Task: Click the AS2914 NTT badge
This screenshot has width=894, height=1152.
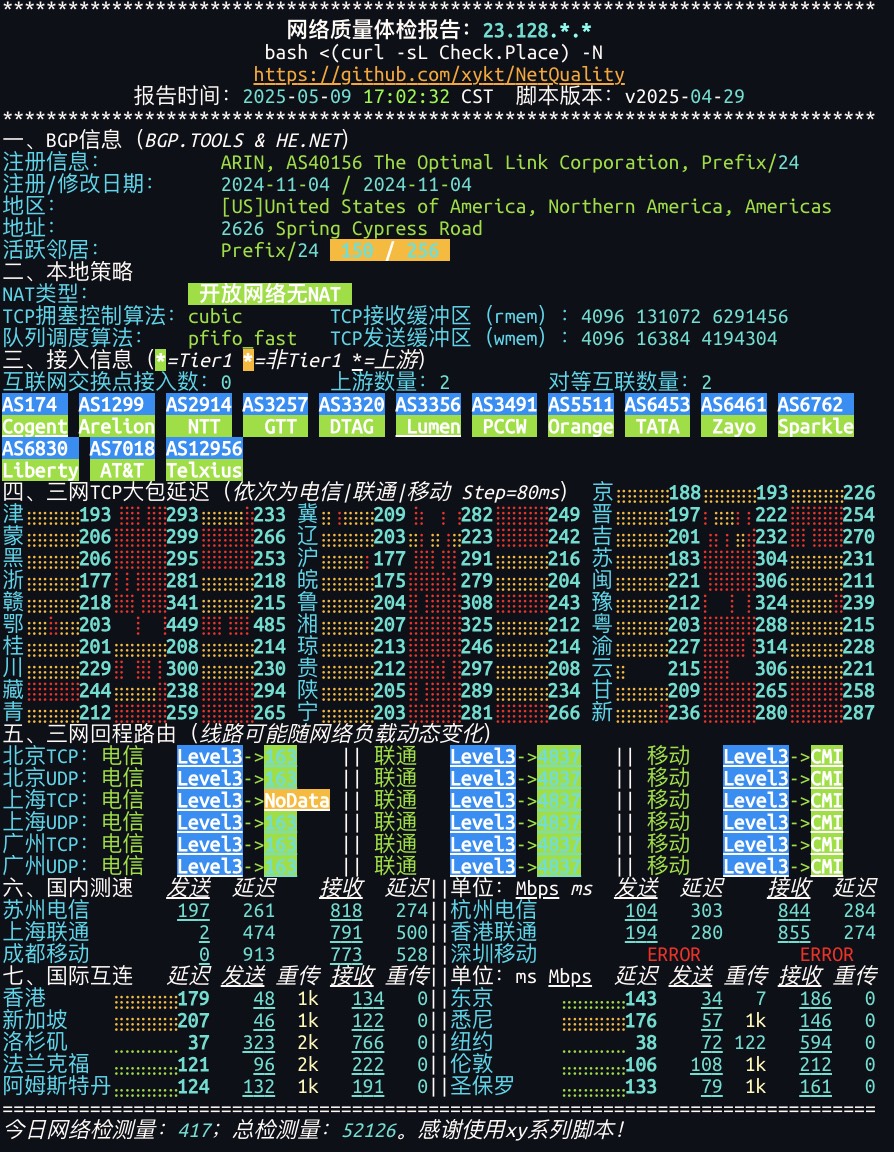Action: [198, 415]
